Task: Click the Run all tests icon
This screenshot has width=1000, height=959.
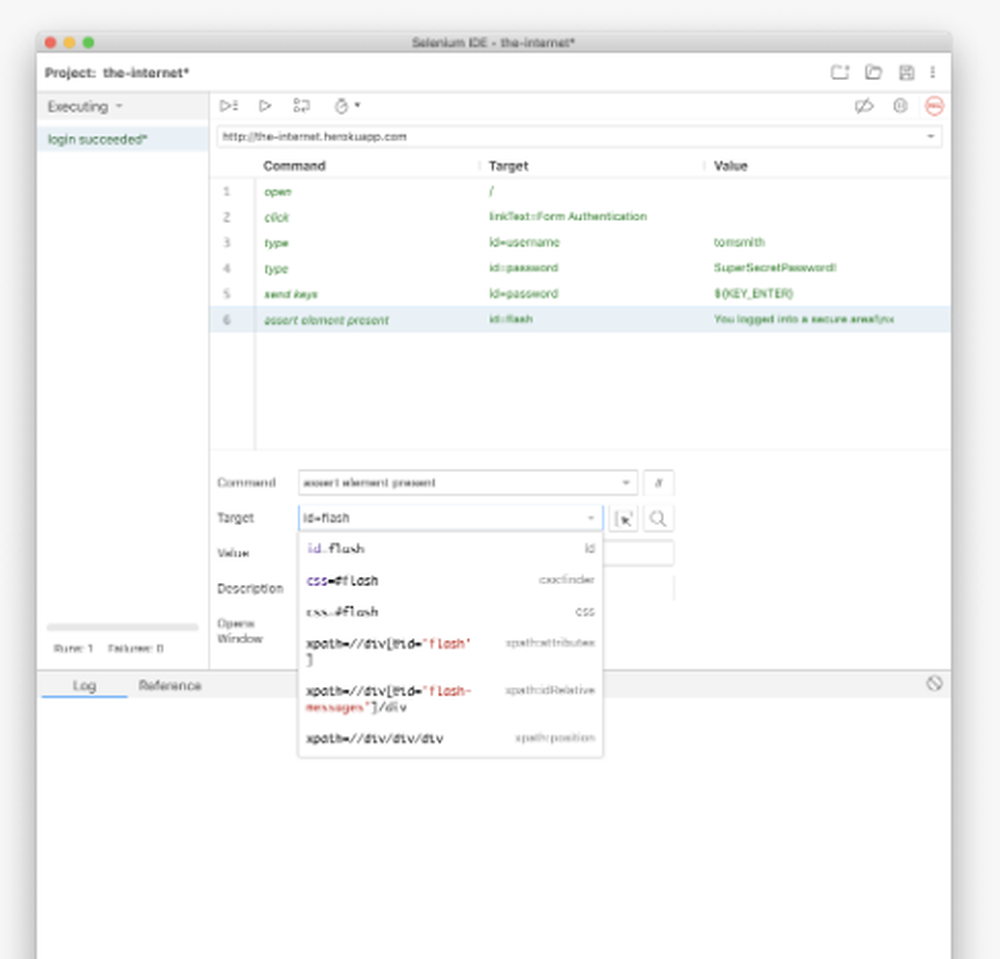Action: (x=228, y=106)
